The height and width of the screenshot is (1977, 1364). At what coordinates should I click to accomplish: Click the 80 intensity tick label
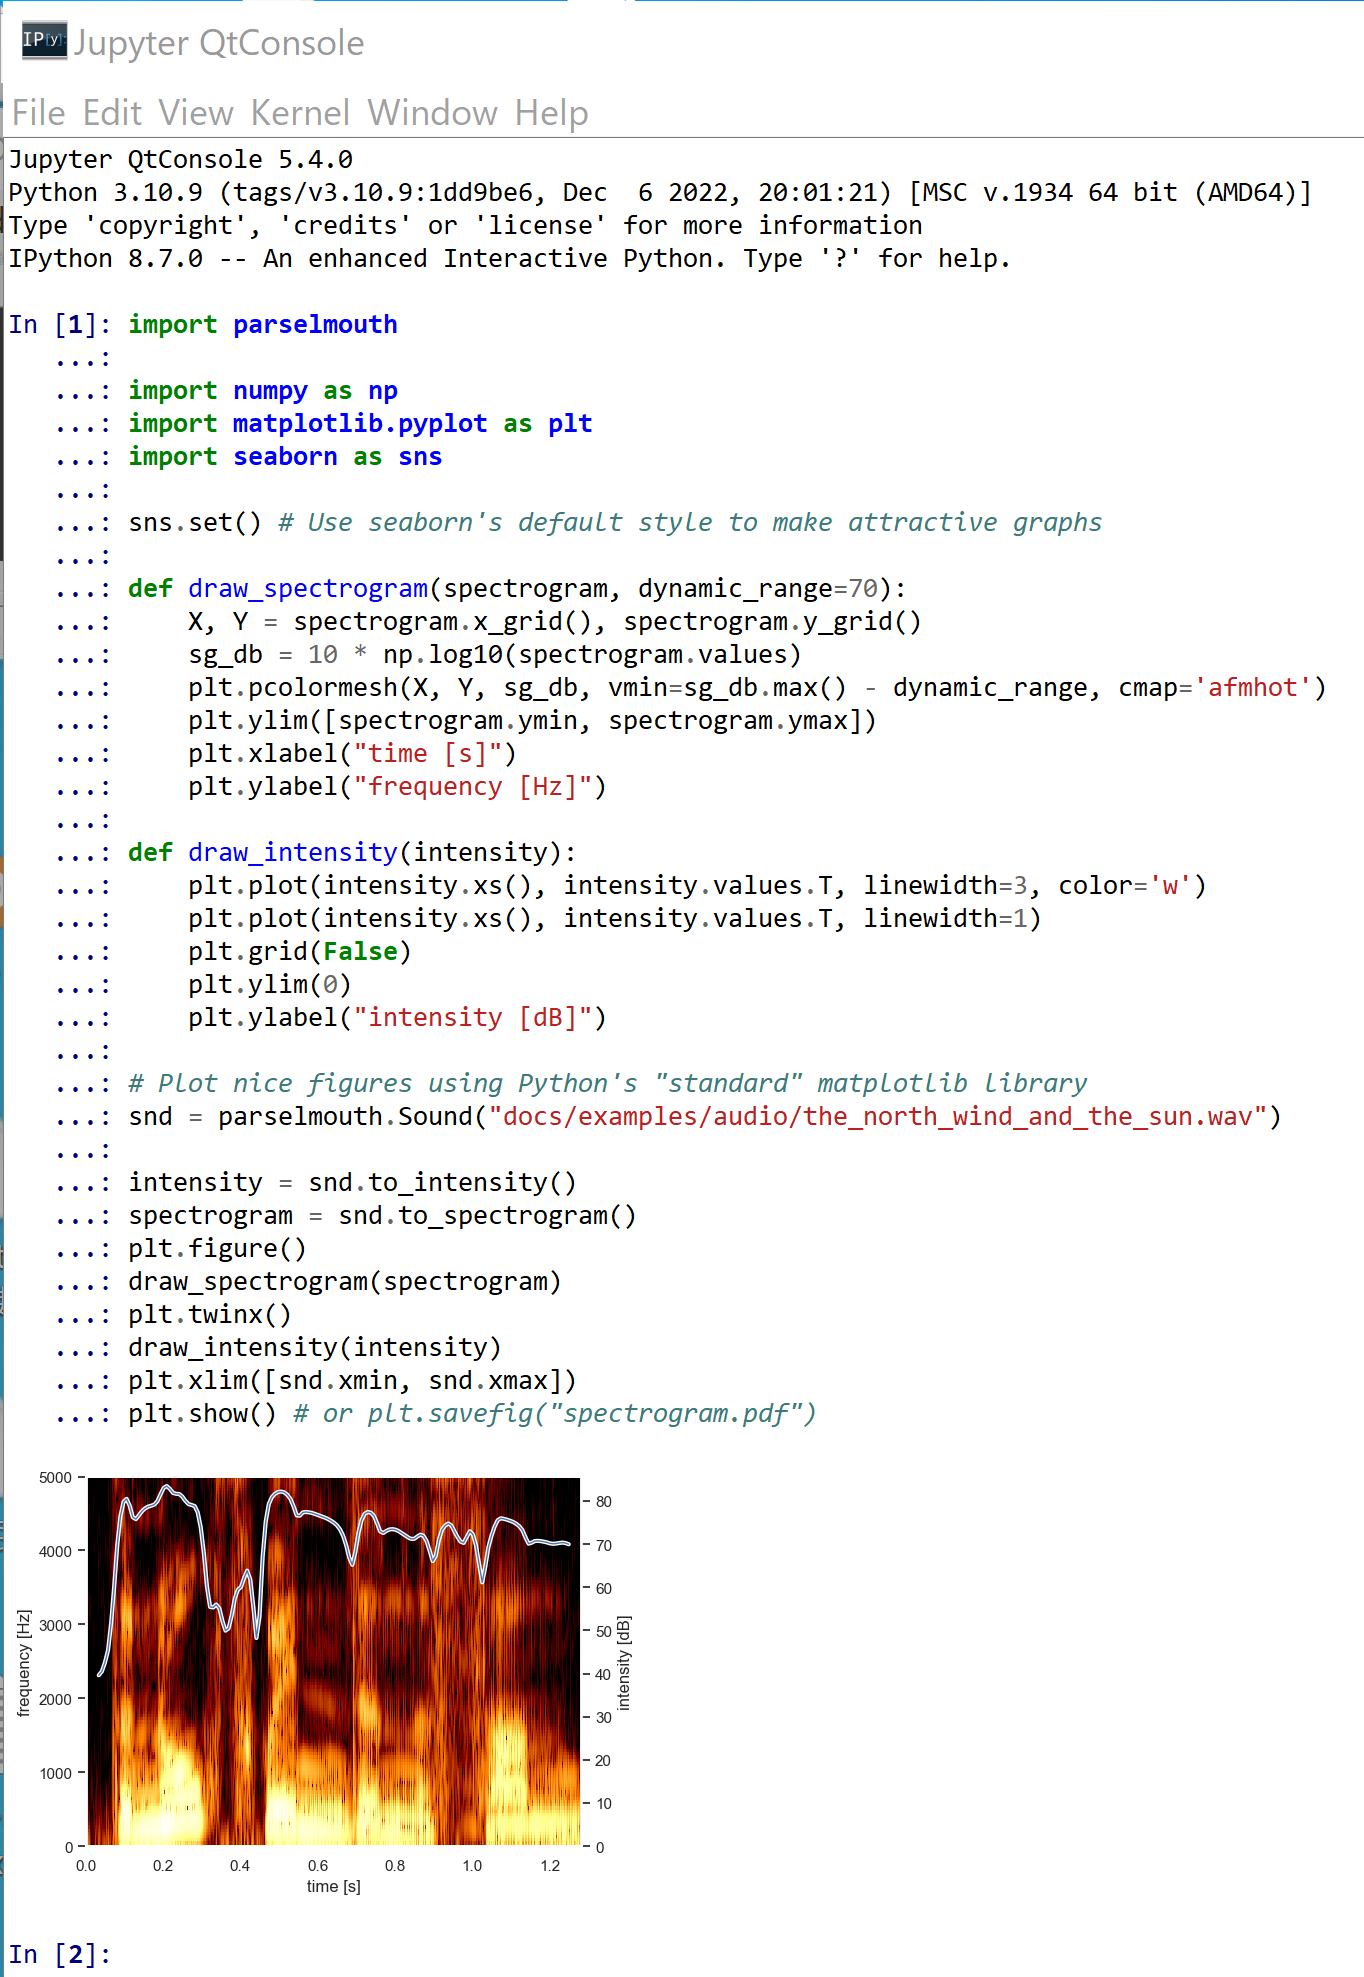604,1502
